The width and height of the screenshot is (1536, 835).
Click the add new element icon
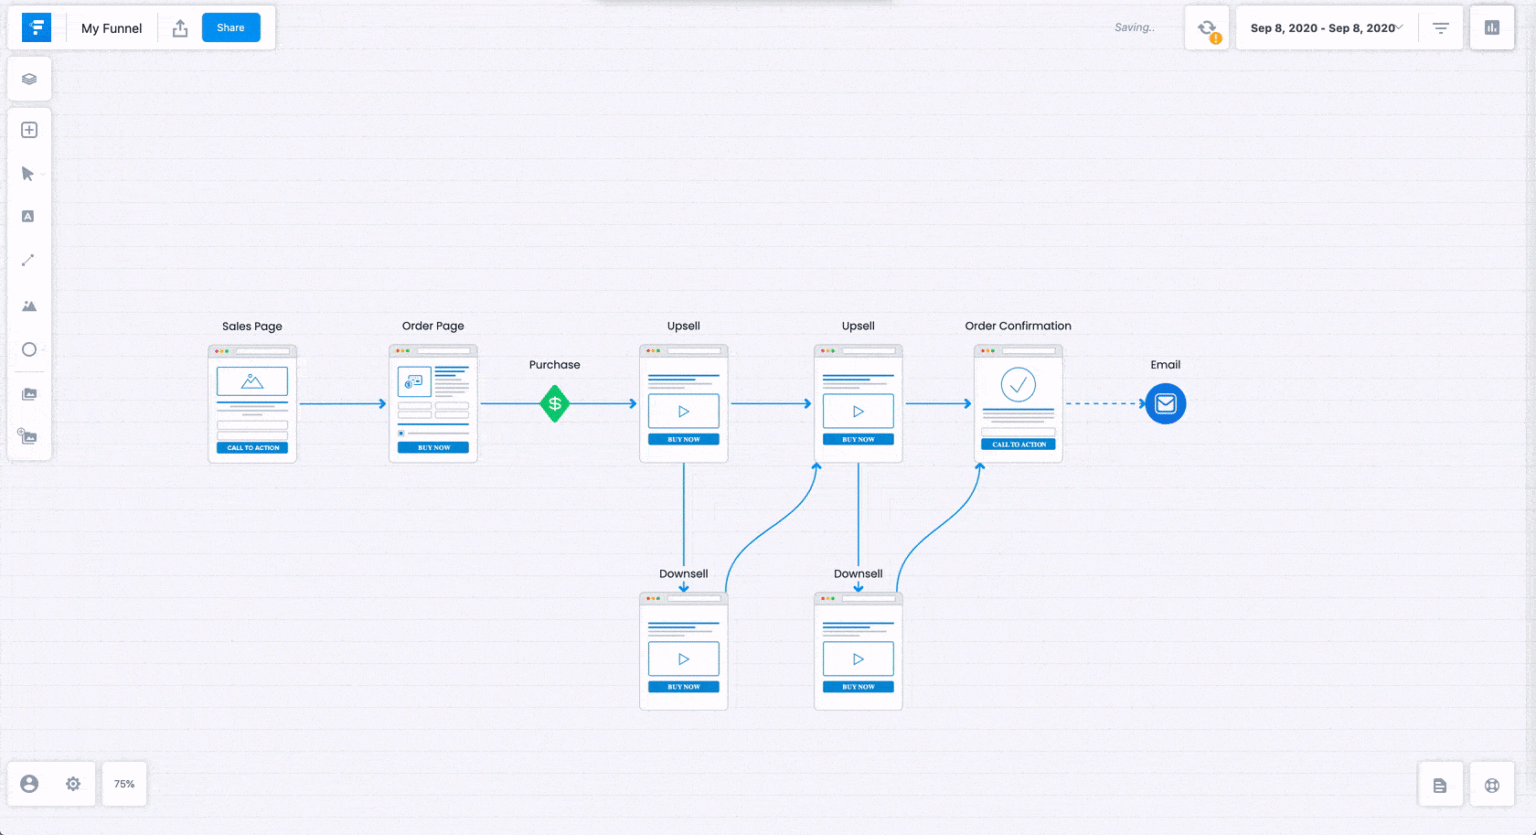pos(29,128)
